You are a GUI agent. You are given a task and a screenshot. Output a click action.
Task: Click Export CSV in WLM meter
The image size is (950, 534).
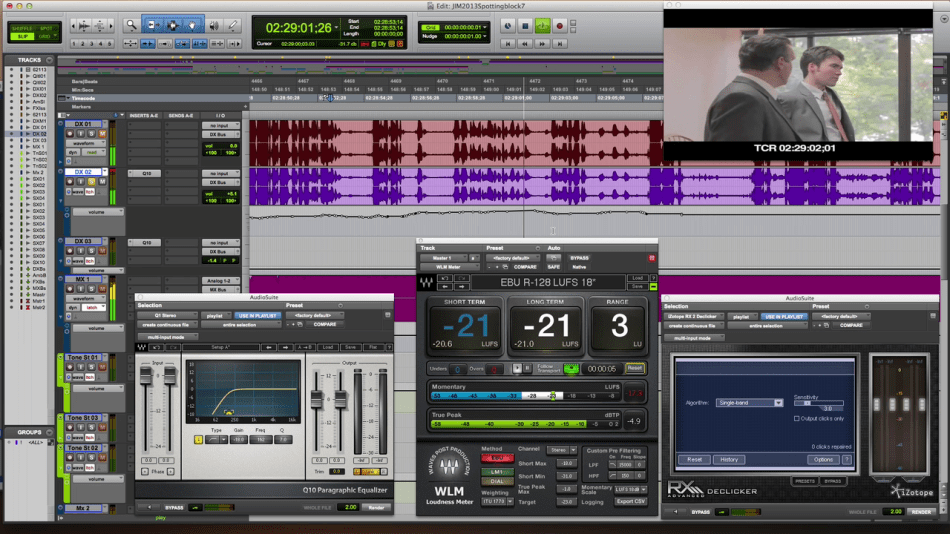630,501
